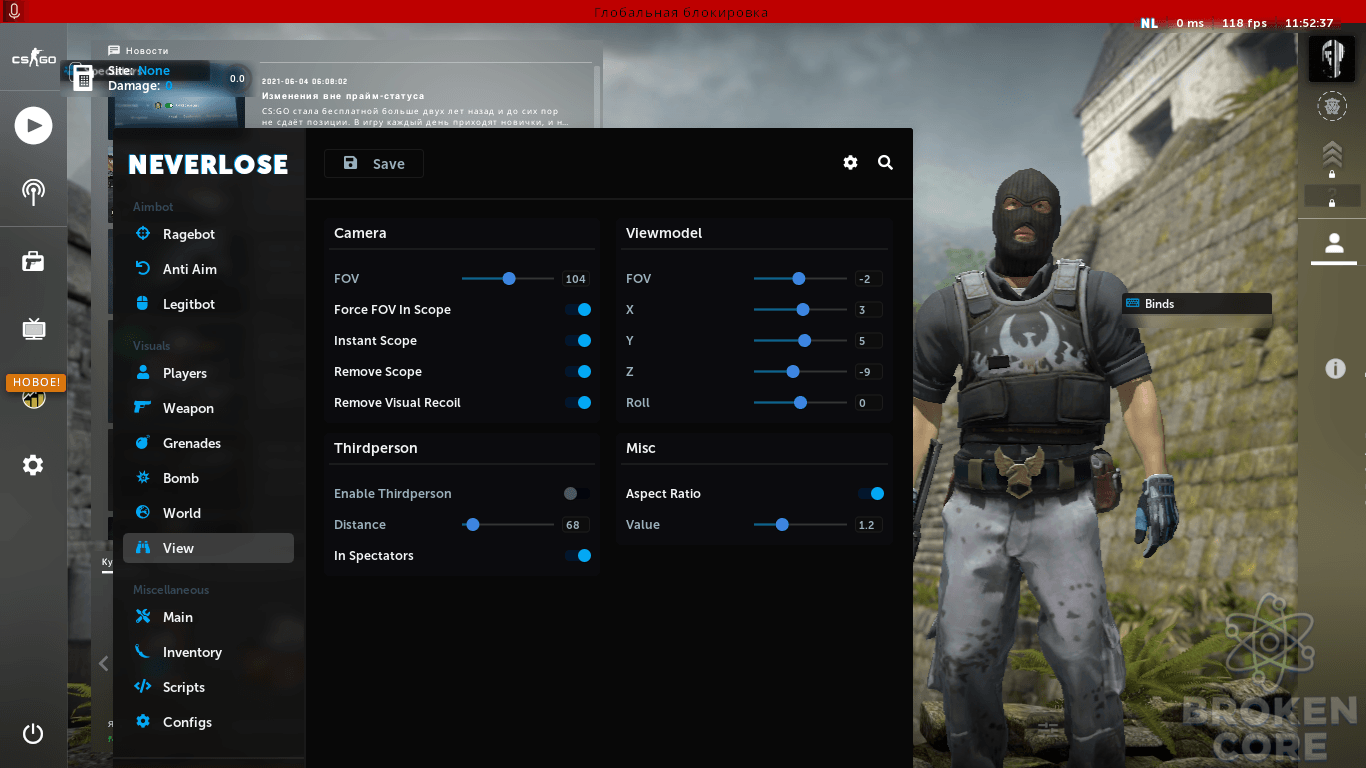Open CS:GO settings gear in left sidebar

click(33, 465)
